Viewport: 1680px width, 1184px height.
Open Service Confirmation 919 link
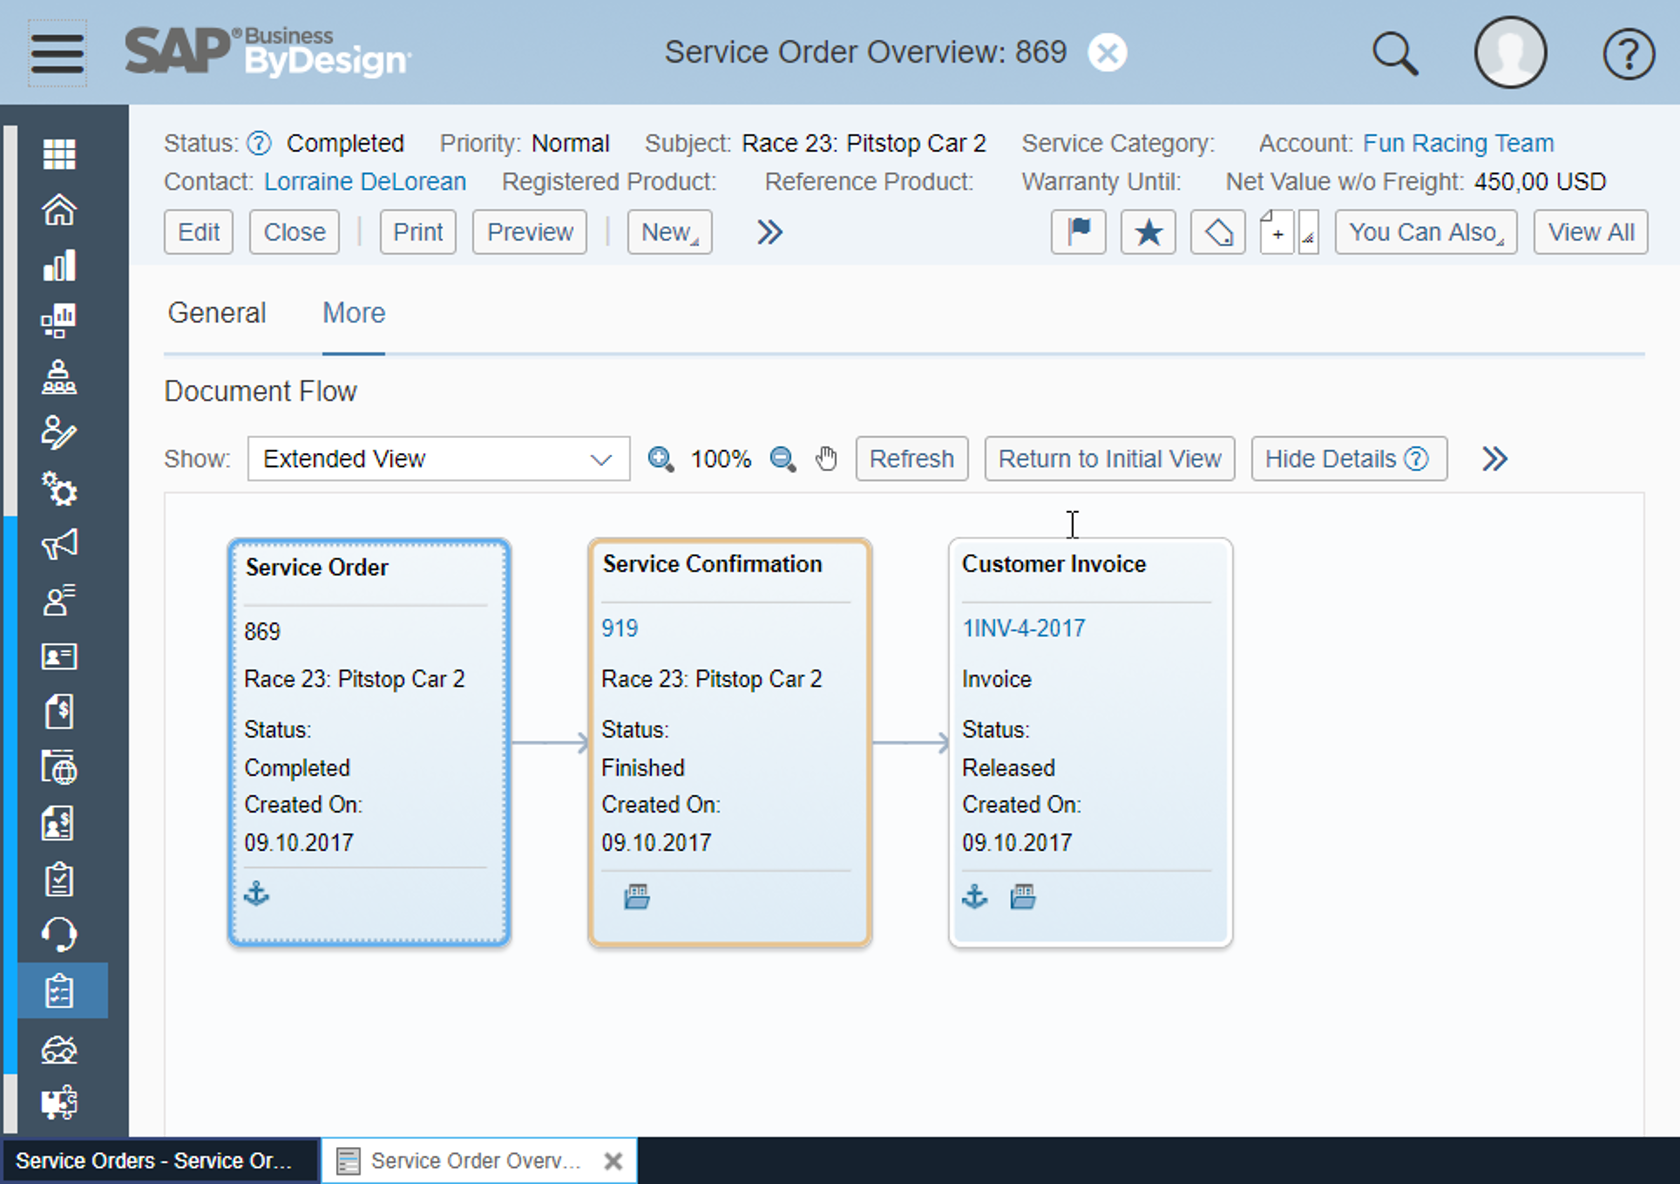point(619,628)
